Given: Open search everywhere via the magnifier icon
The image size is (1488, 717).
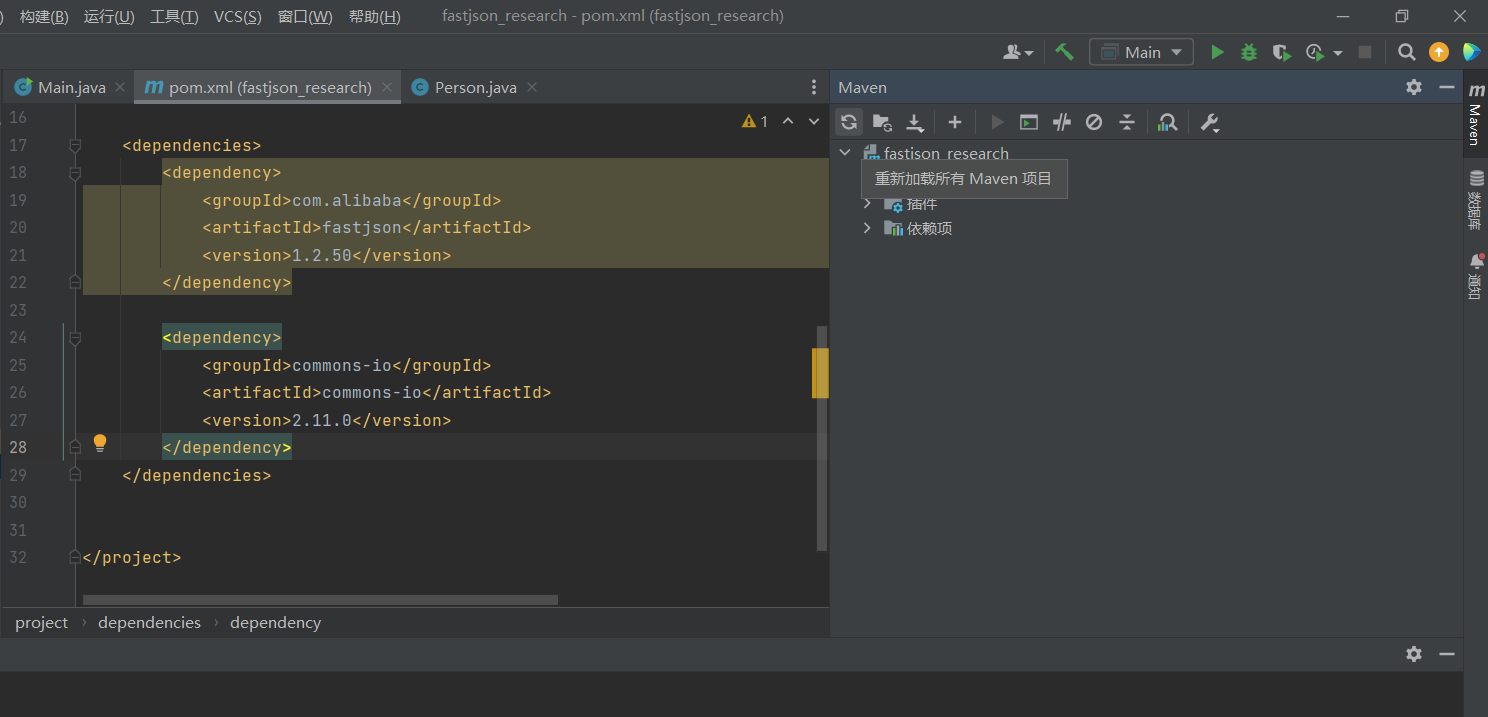Looking at the screenshot, I should pos(1406,51).
